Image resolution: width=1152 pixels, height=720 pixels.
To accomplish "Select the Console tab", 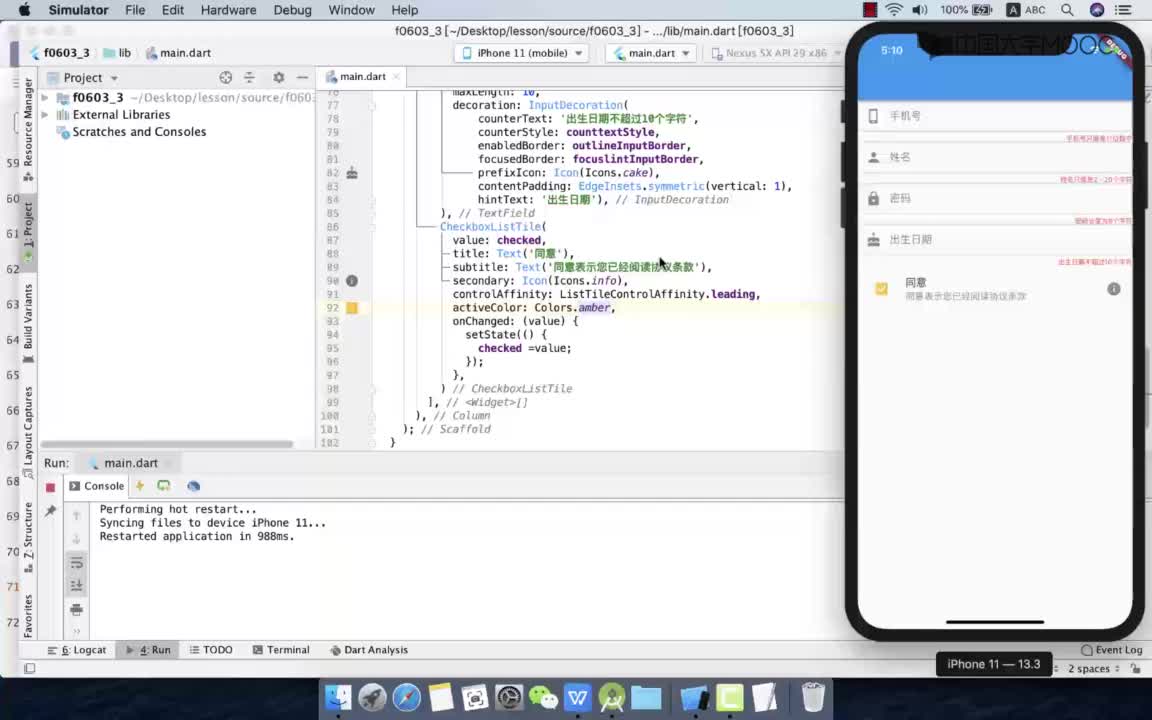I will (96, 486).
